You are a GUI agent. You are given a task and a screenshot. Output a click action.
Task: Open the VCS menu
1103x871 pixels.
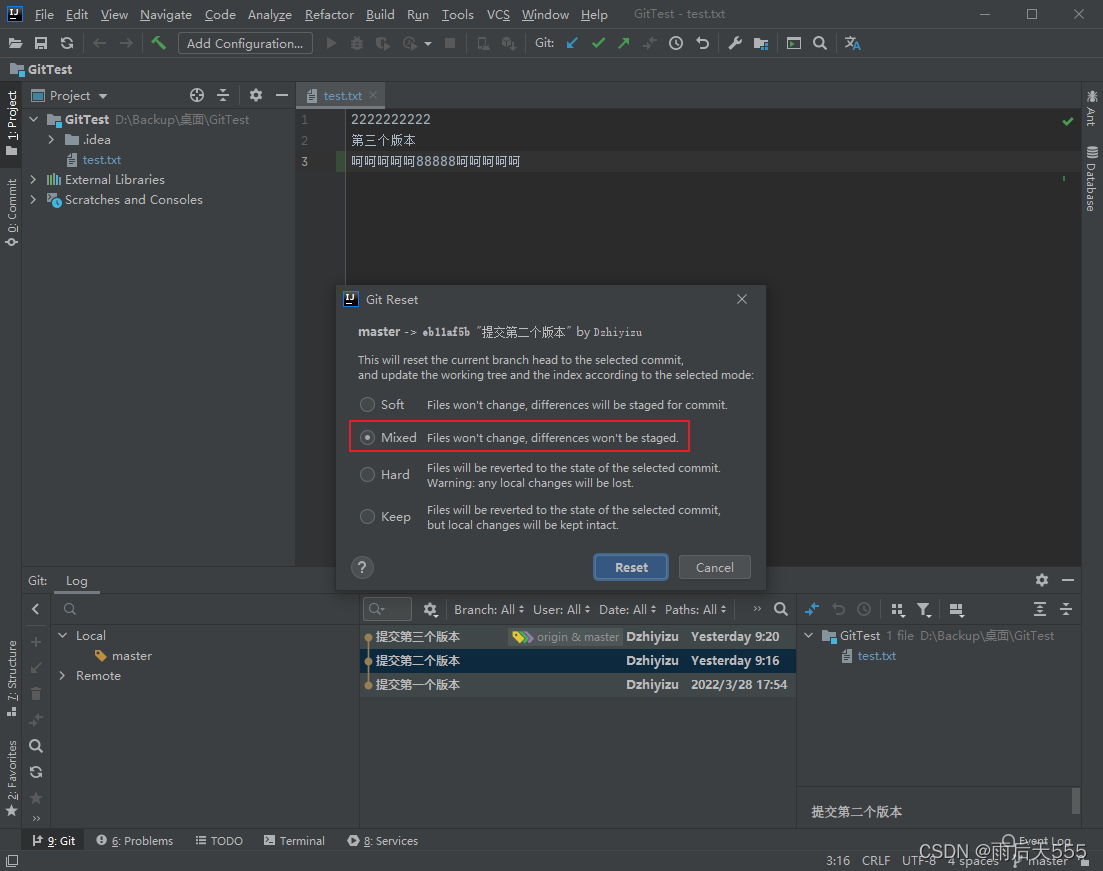[x=498, y=15]
